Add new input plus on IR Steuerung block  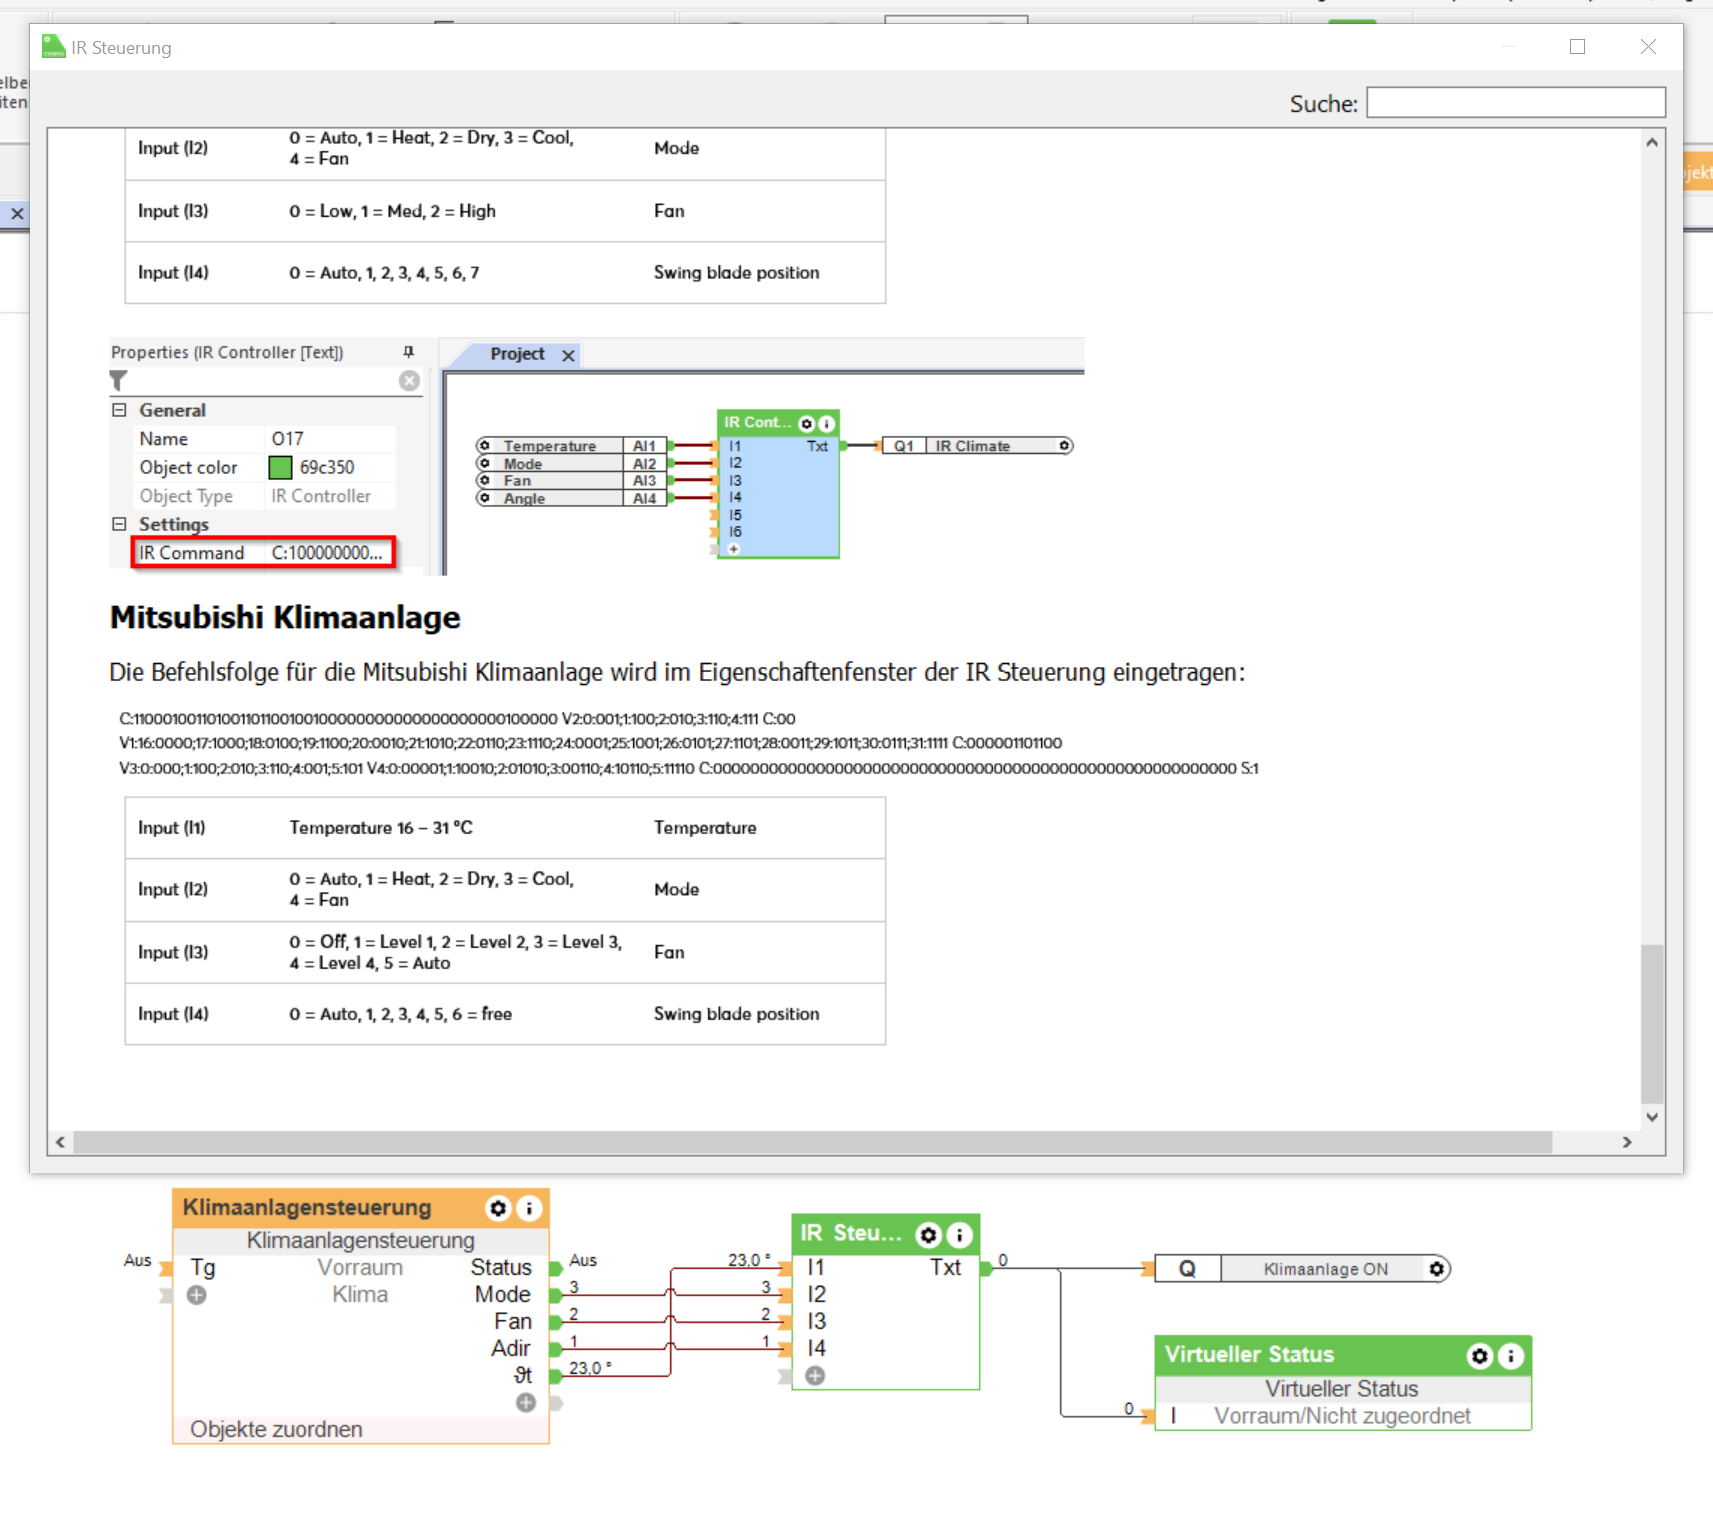pyautogui.click(x=815, y=1376)
